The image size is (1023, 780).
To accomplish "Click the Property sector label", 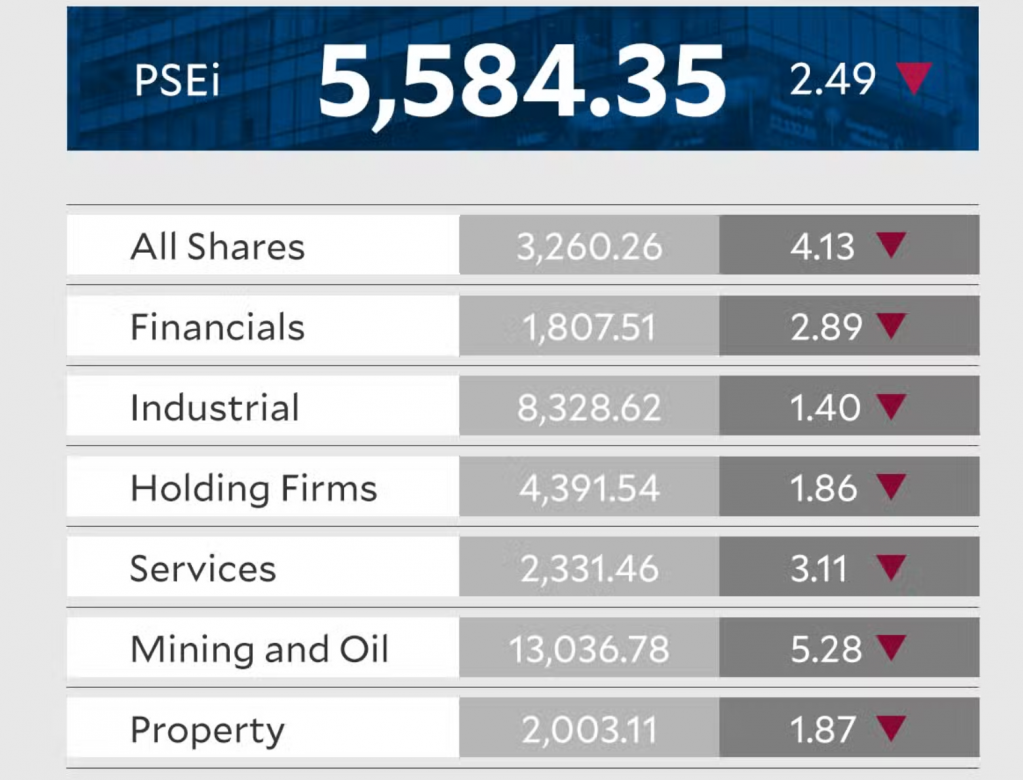I will (x=207, y=731).
